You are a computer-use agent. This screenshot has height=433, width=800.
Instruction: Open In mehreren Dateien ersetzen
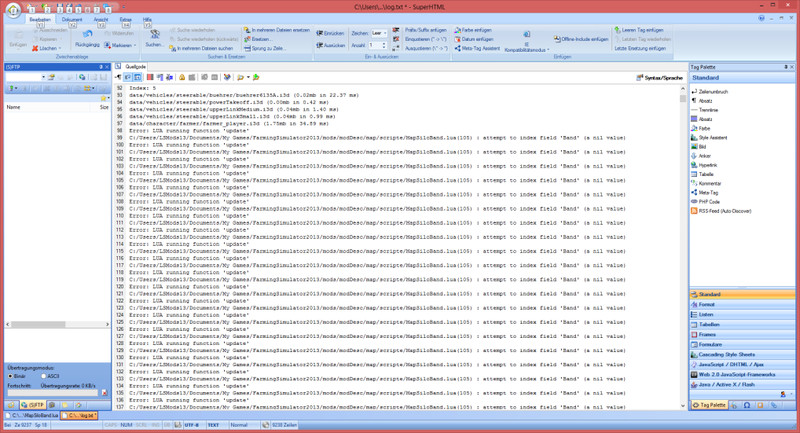[x=277, y=30]
